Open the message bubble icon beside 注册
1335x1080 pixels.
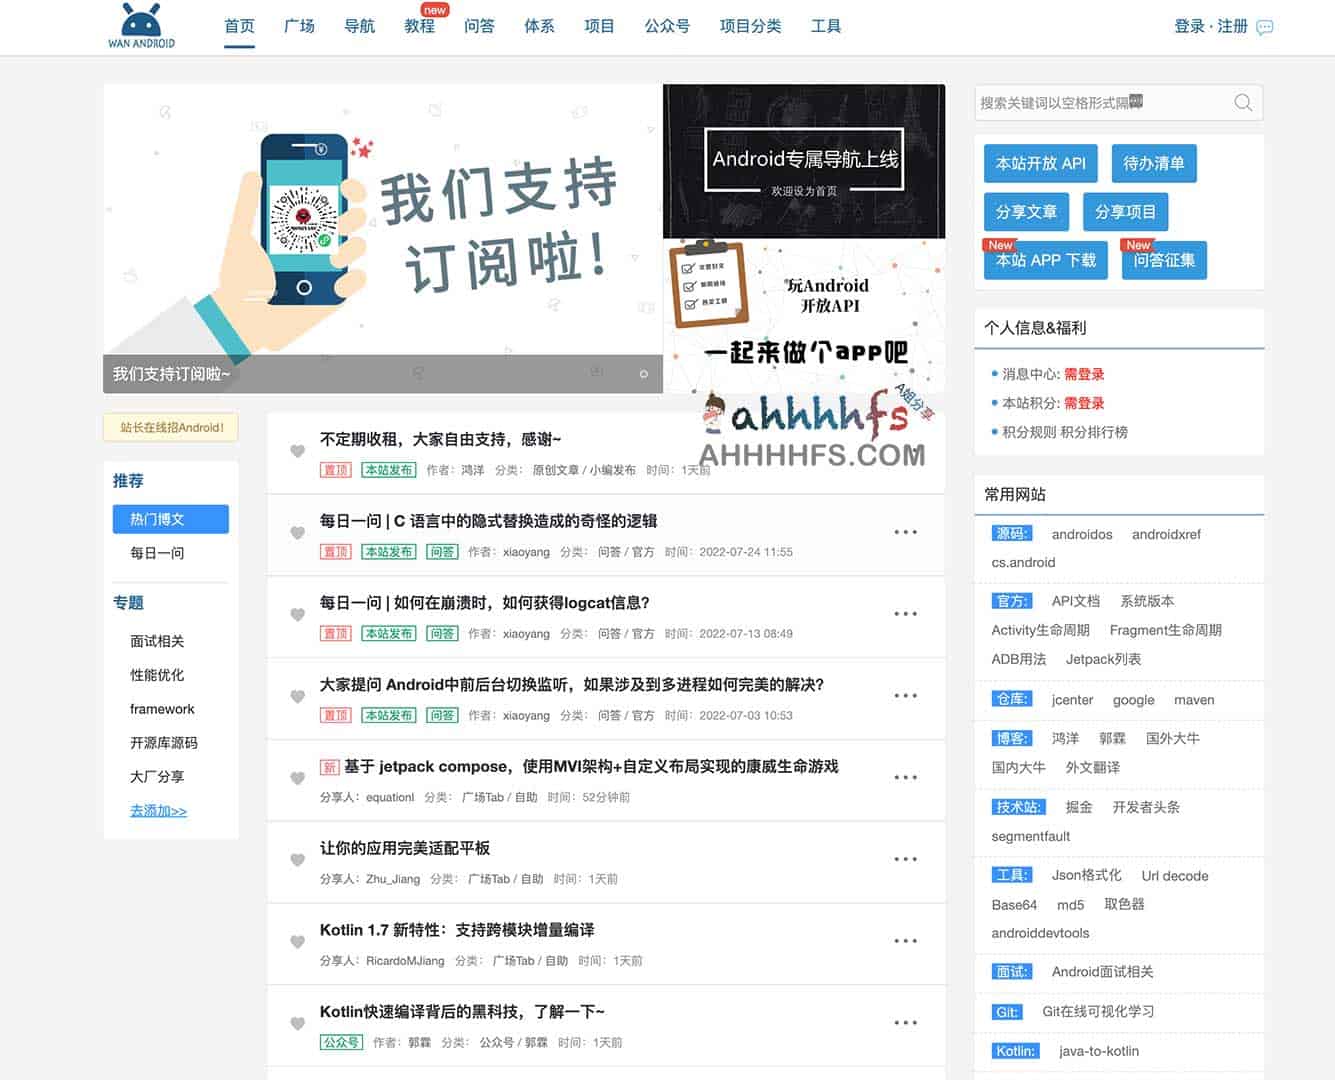[x=1265, y=27]
